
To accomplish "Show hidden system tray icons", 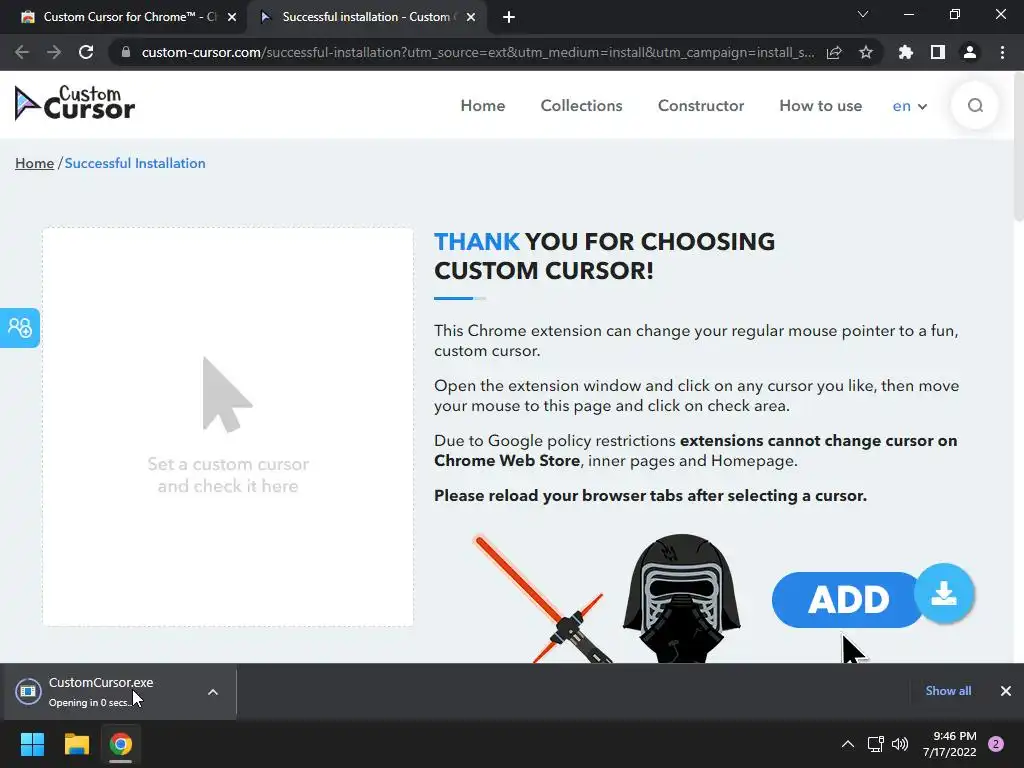I will pos(848,744).
